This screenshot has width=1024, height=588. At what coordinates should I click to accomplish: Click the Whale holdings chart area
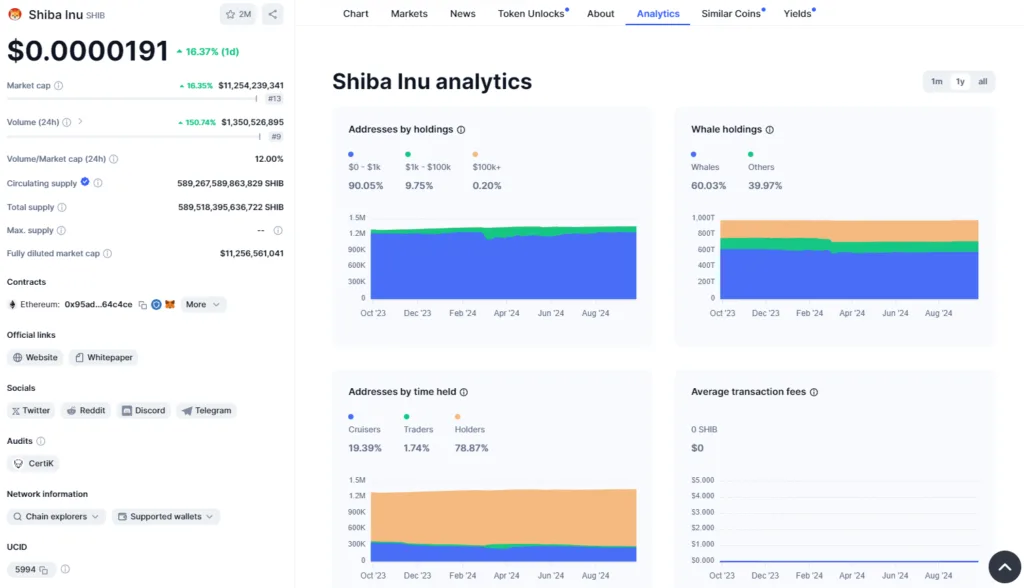849,259
